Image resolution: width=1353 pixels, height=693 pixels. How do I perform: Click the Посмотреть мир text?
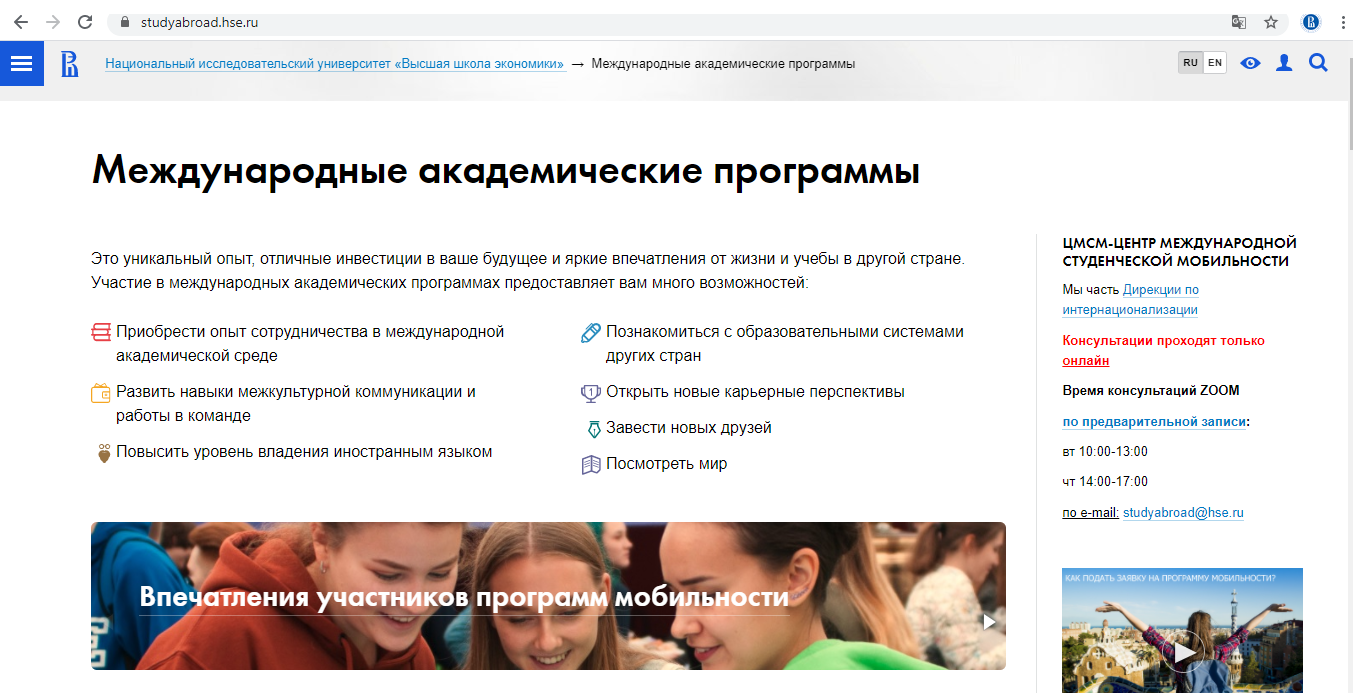coord(667,464)
